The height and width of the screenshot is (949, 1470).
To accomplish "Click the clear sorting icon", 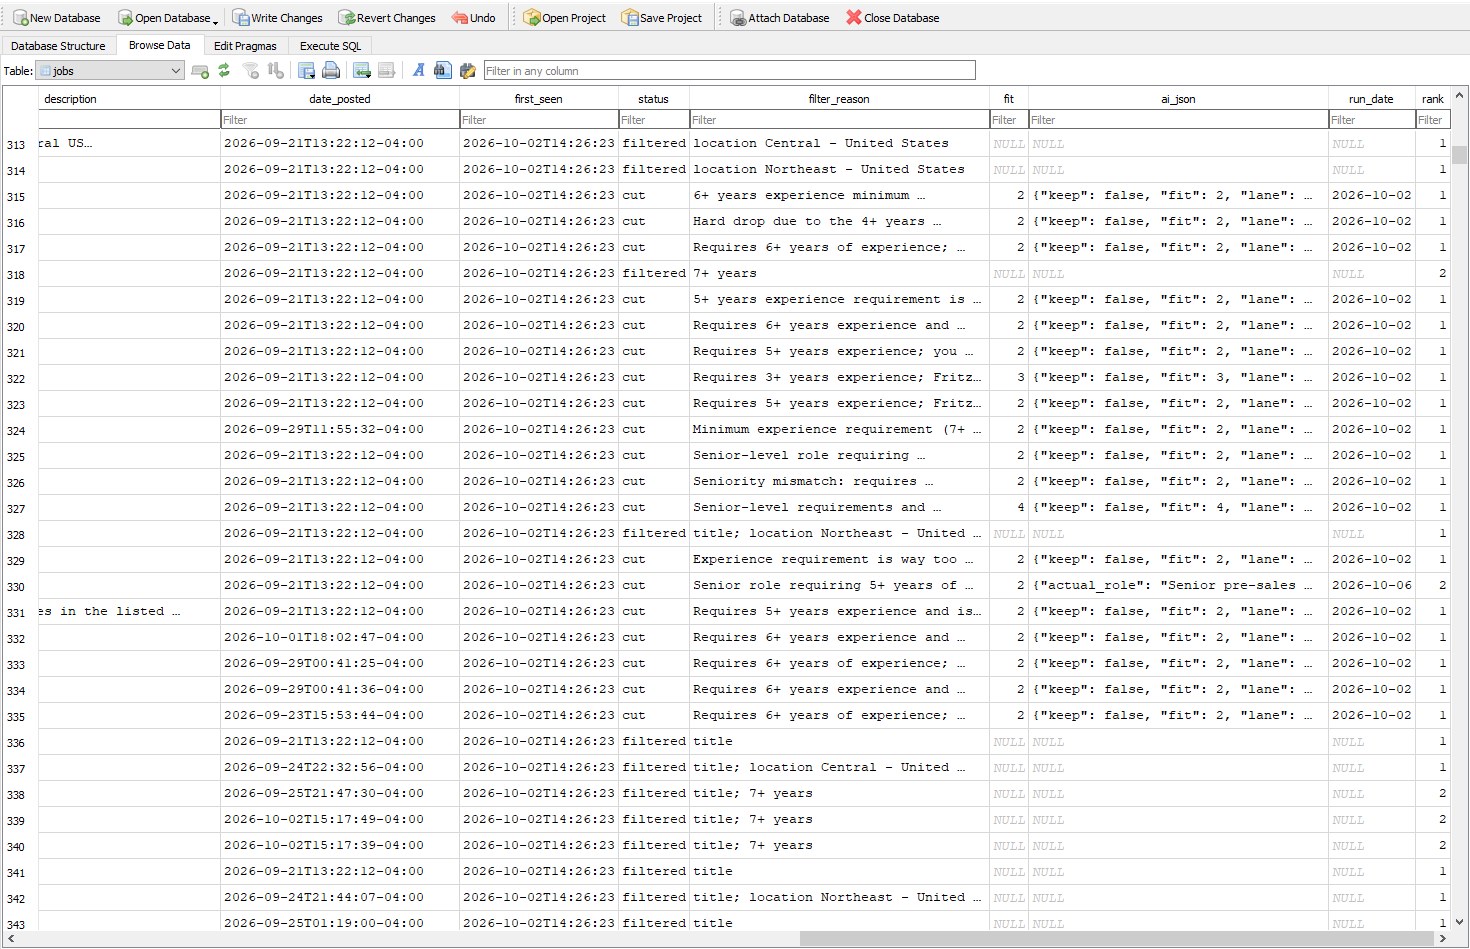I will [x=276, y=71].
